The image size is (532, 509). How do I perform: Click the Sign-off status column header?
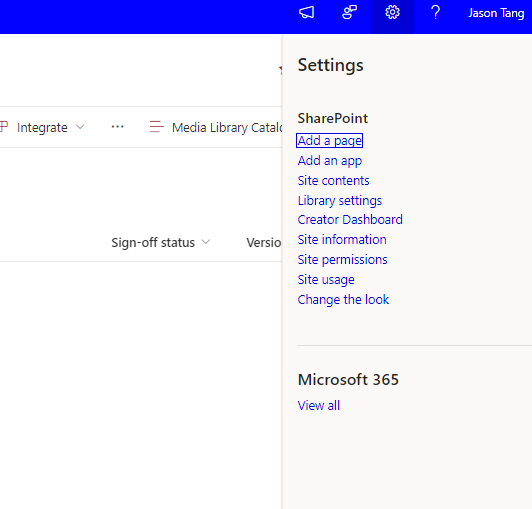coord(153,243)
